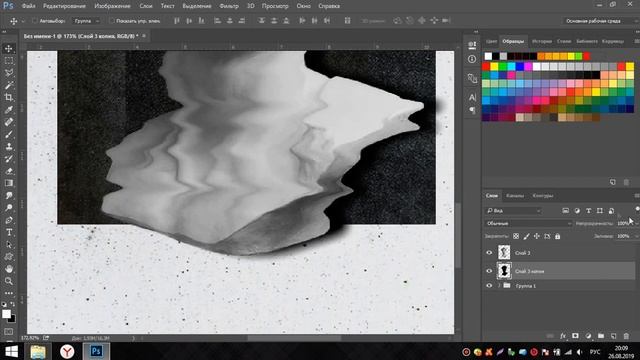Image resolution: width=640 pixels, height=360 pixels.
Task: Toggle lock image pixels brush icon
Action: click(527, 236)
